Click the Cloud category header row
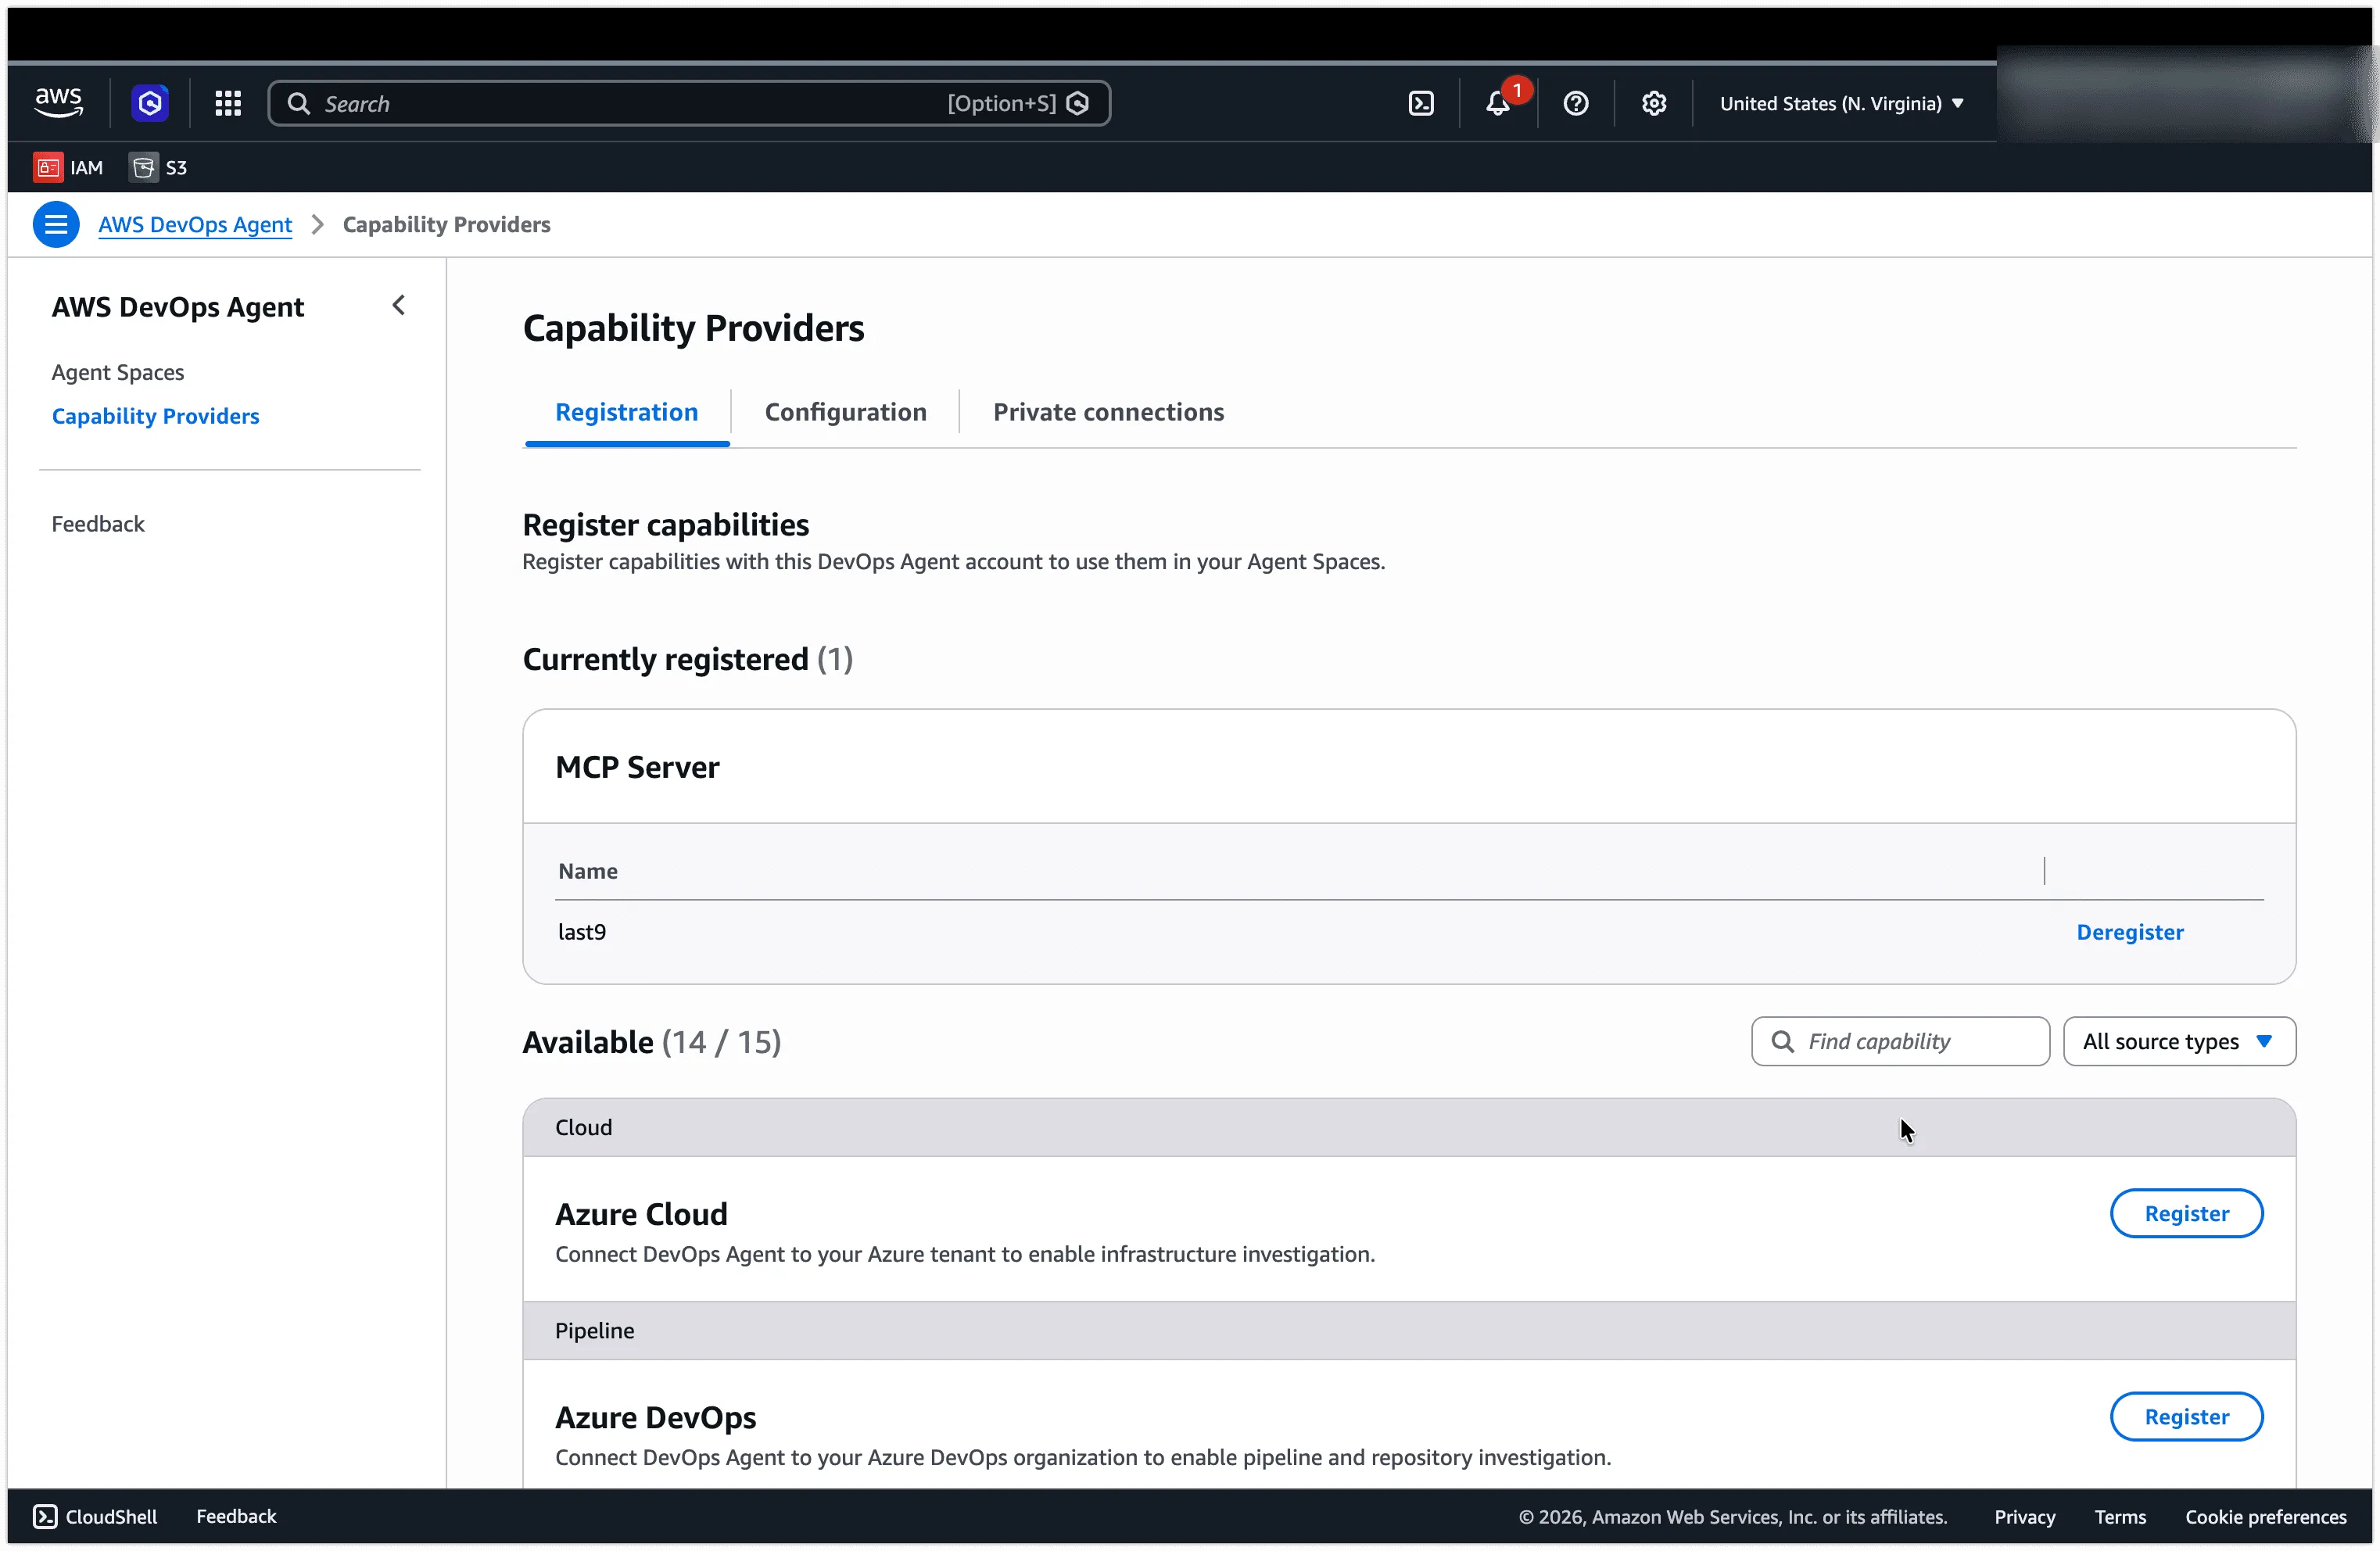Screen dimensions: 2380x1551 1409,1127
